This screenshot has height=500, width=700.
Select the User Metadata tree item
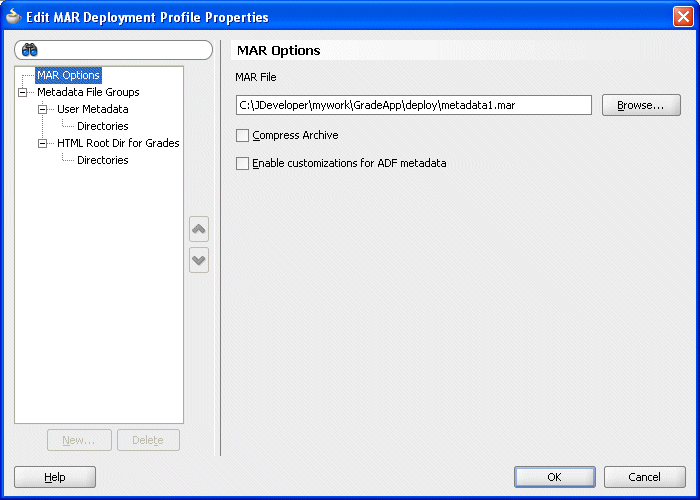(92, 109)
